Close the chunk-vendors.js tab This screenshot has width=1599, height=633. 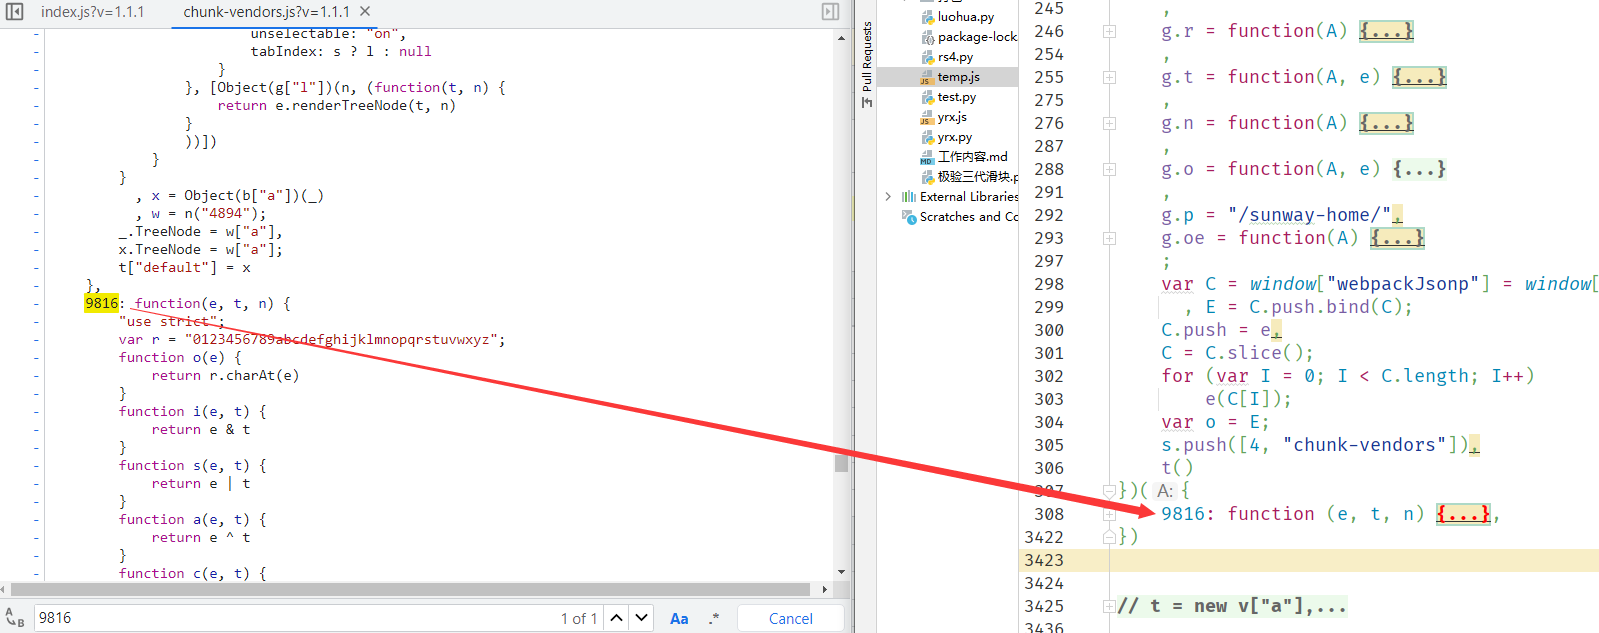pyautogui.click(x=365, y=11)
